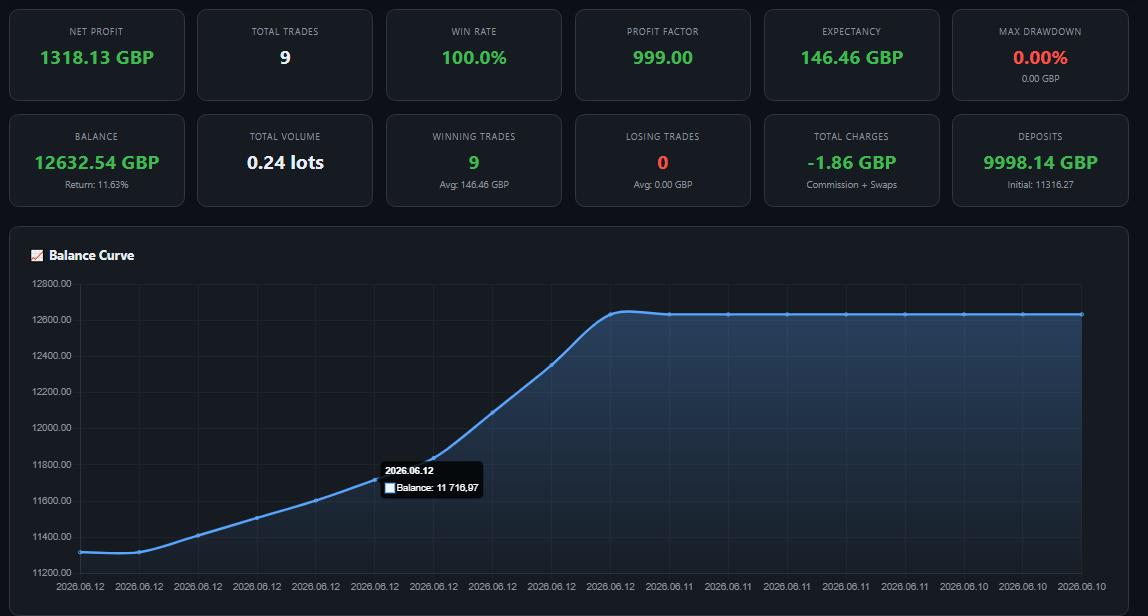Click 0.00 GBP under Max Drawdown
The height and width of the screenshot is (616, 1148).
[x=1040, y=78]
